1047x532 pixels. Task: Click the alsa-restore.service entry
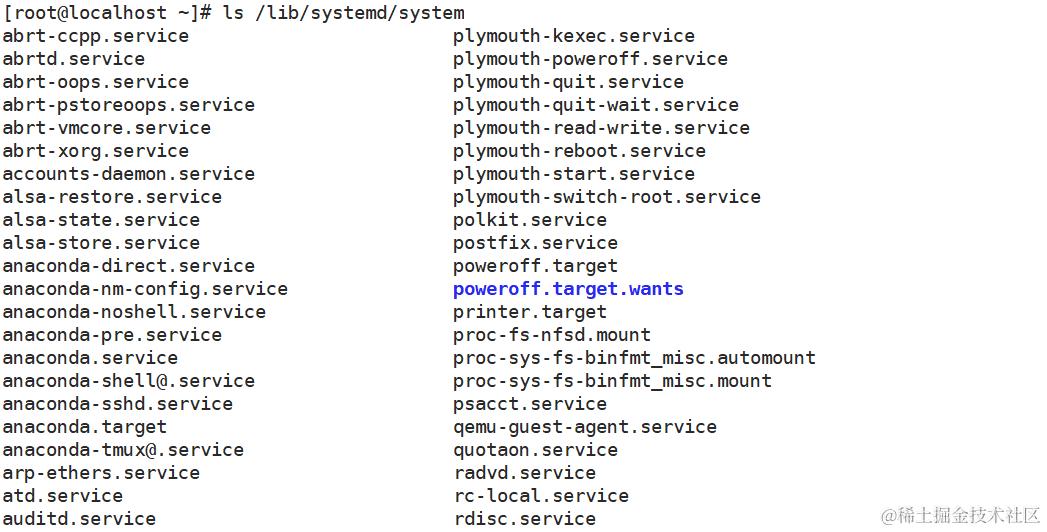[x=112, y=197]
